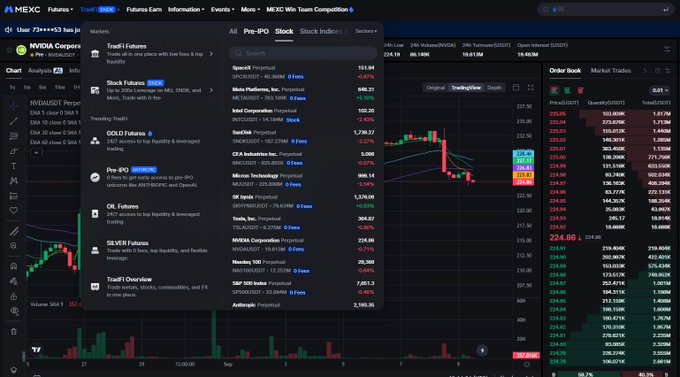Click the TradFi Overview icon
Image resolution: width=680 pixels, height=377 pixels.
coord(95,286)
